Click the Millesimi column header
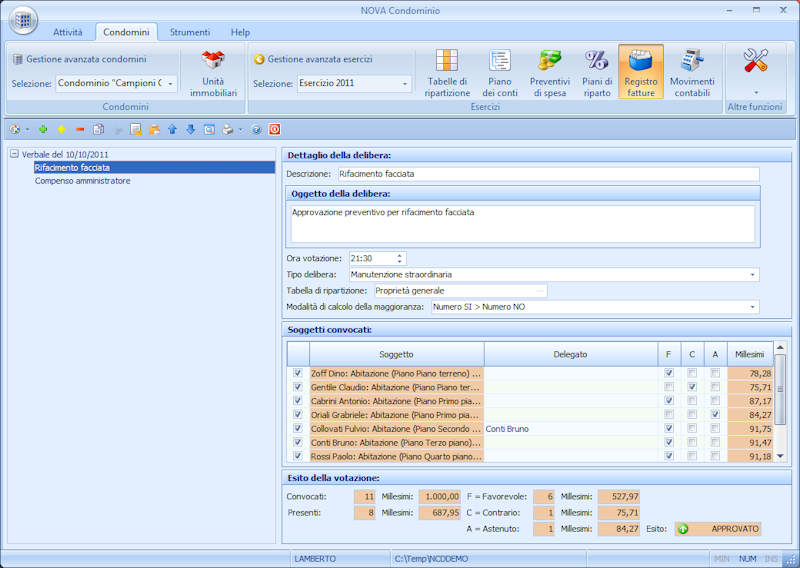 click(749, 354)
